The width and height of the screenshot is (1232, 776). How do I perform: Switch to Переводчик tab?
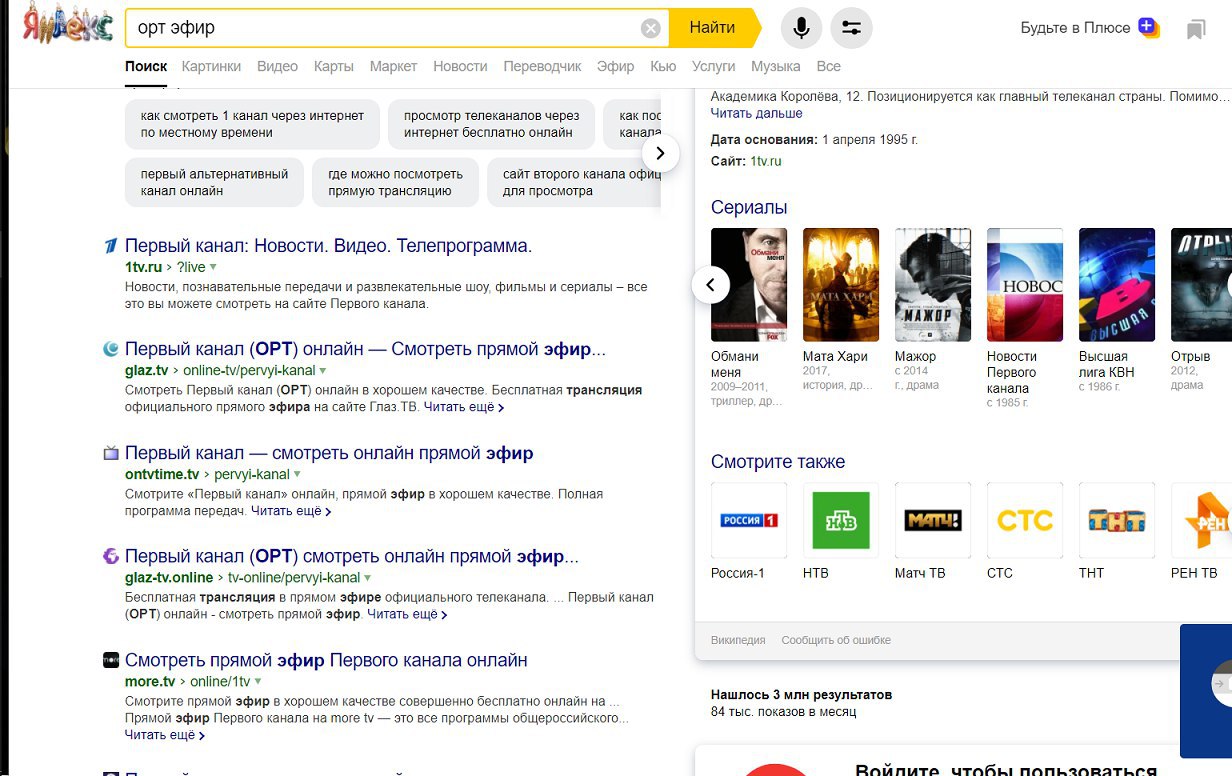pos(542,66)
